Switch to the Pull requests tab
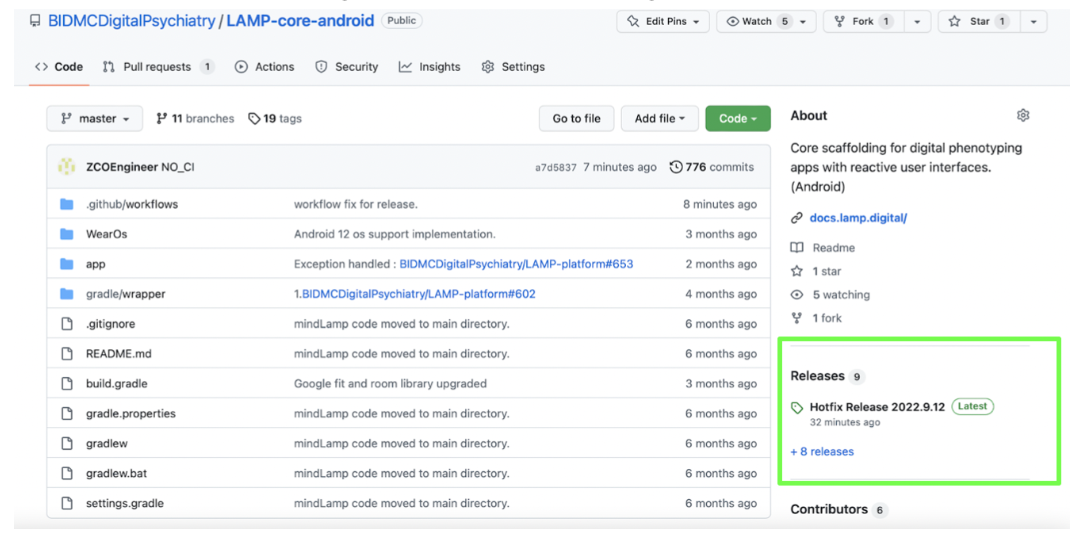1072x534 pixels. 158,67
